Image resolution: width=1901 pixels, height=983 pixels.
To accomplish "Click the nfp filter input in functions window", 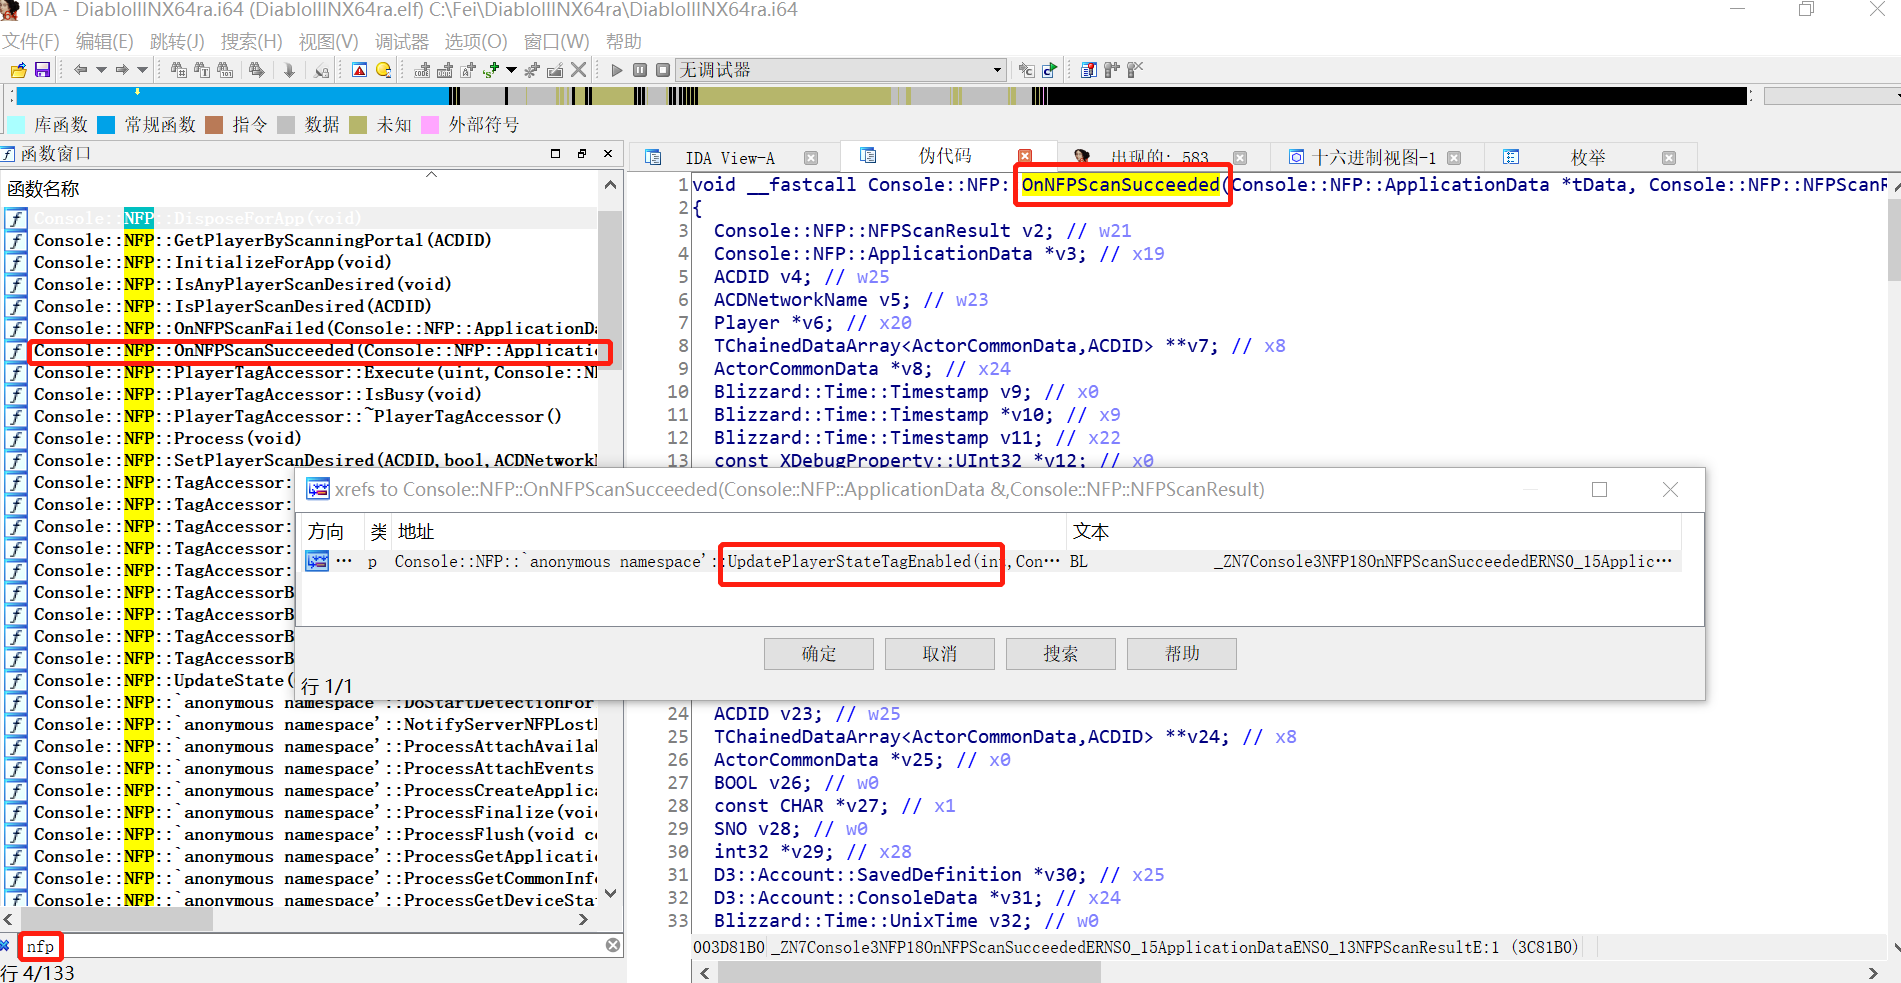I will 310,946.
